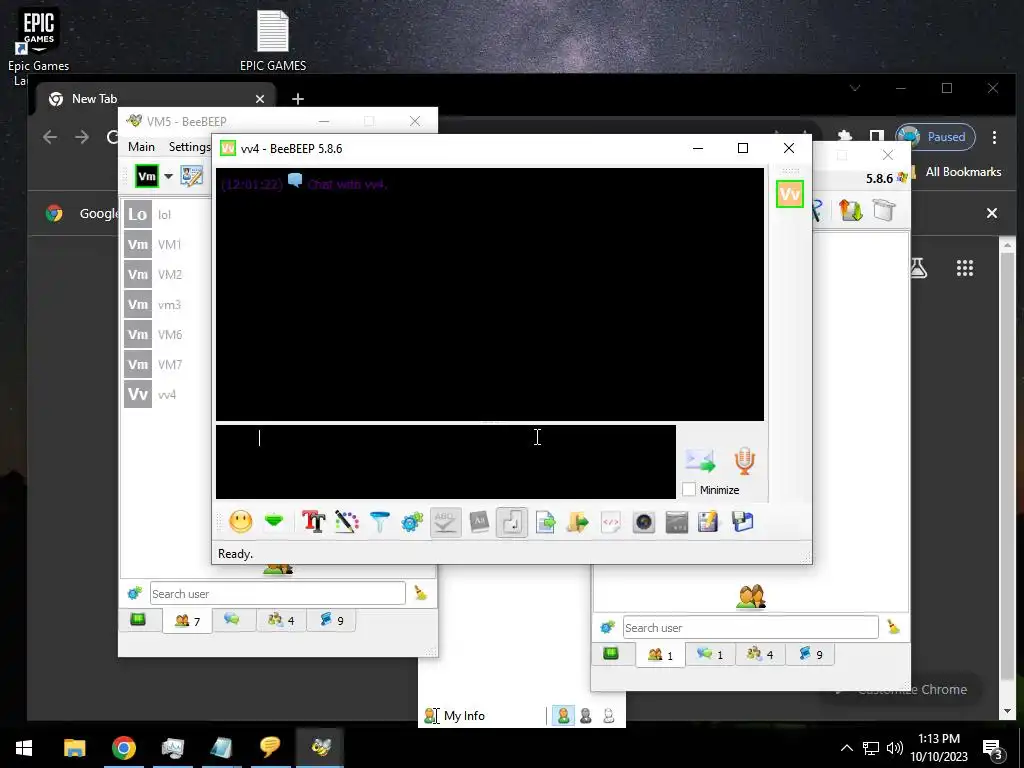This screenshot has width=1024, height=768.
Task: Open the Main menu in VM5 BeeBEEP
Action: pyautogui.click(x=141, y=146)
